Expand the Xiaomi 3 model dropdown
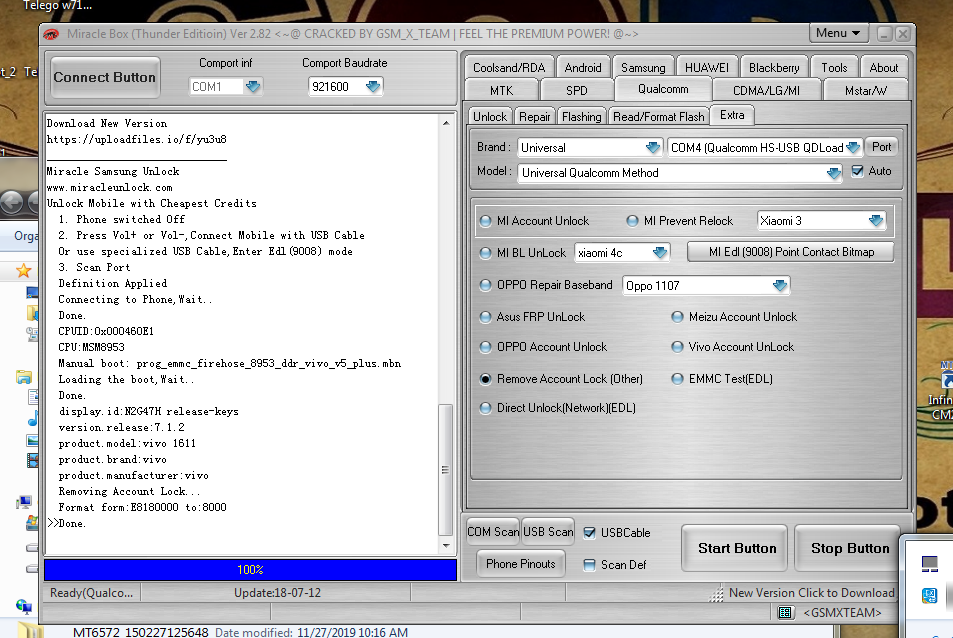The height and width of the screenshot is (638, 953). [x=876, y=221]
